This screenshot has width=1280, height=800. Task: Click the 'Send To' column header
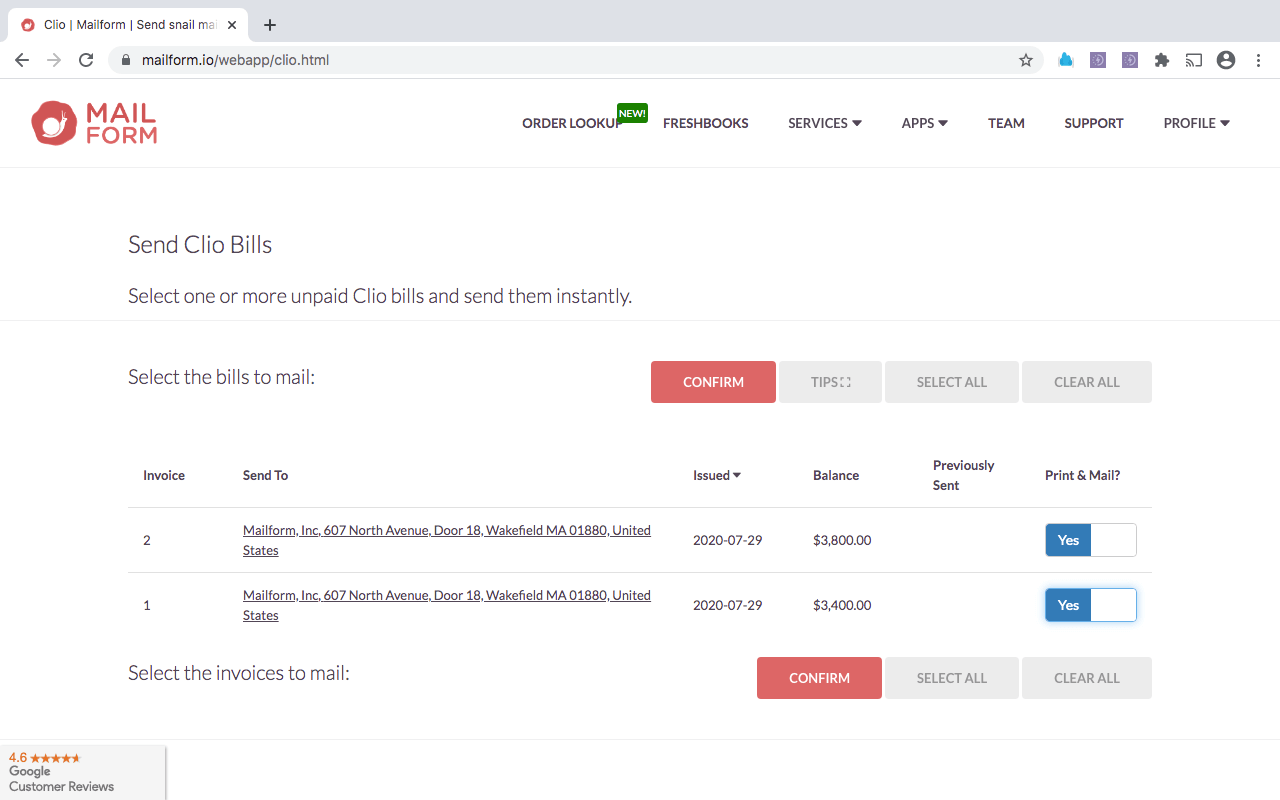coord(265,475)
